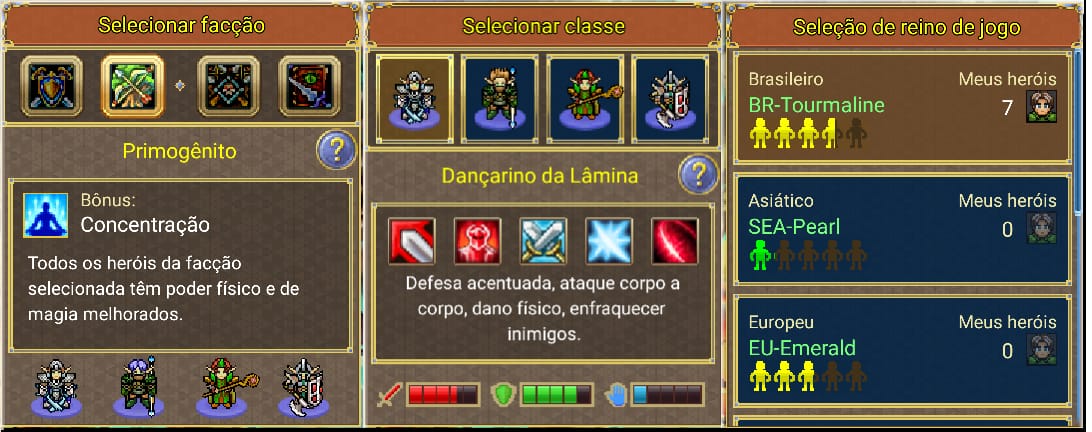The height and width of the screenshot is (432, 1092).
Task: Select the green leaf Primogênito faction
Action: (132, 86)
